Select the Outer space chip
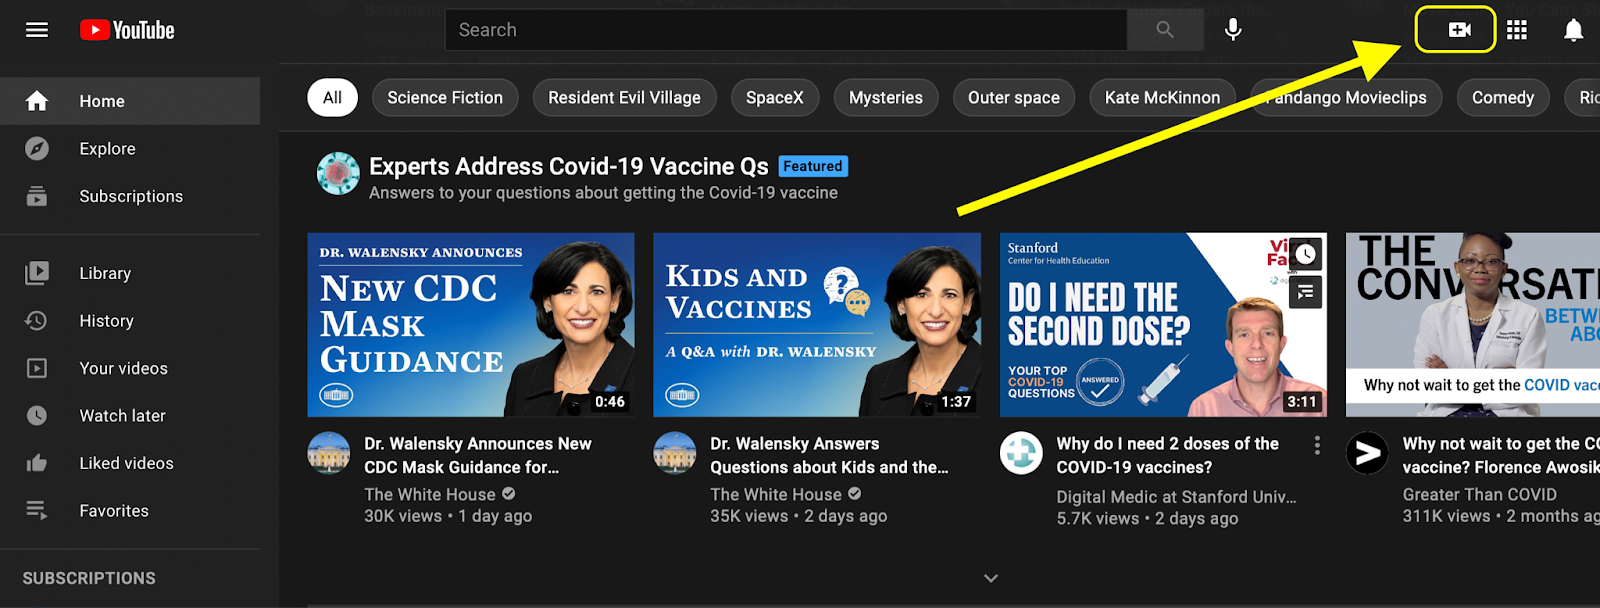Viewport: 1600px width, 608px height. 1014,98
